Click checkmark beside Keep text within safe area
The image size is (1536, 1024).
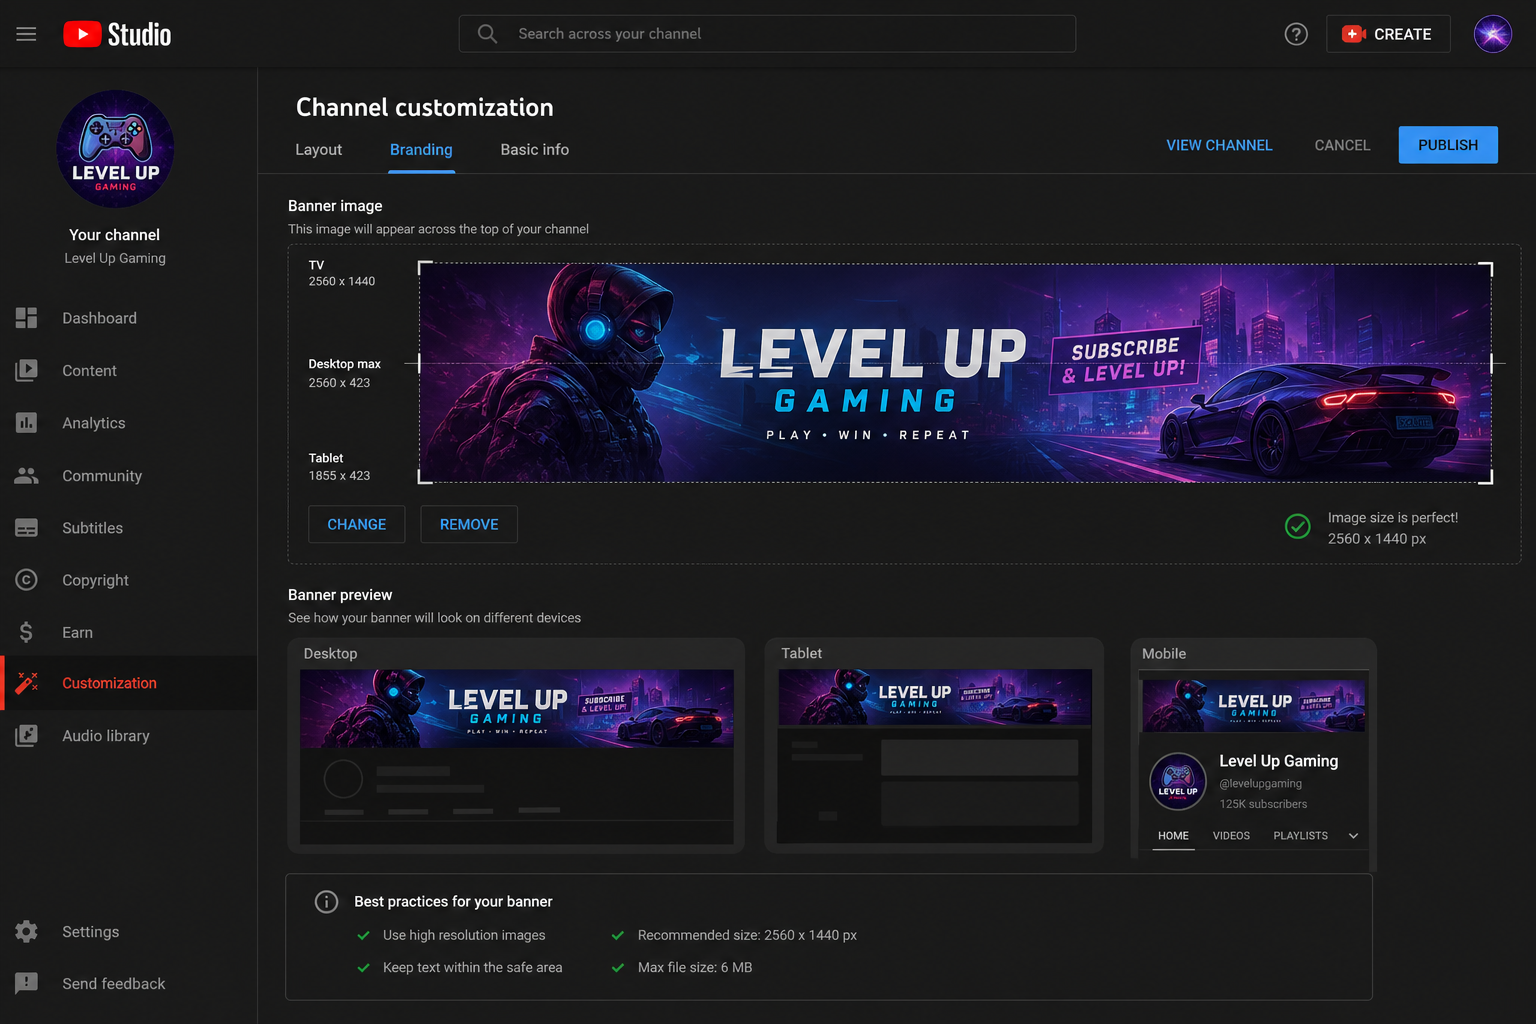364,967
